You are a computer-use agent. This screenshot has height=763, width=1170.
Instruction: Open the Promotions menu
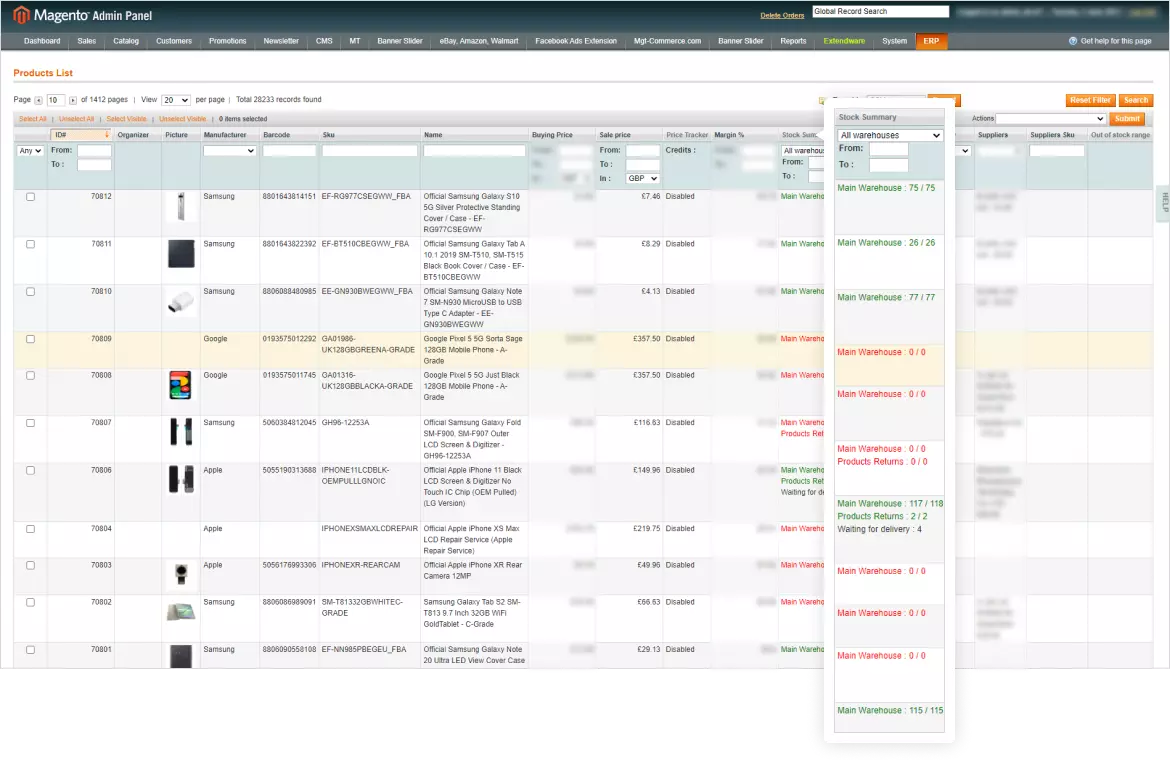228,41
